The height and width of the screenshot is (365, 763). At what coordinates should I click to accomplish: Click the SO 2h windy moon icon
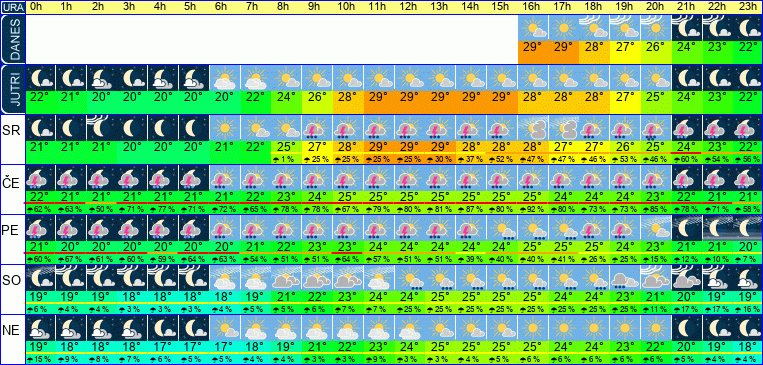(102, 278)
